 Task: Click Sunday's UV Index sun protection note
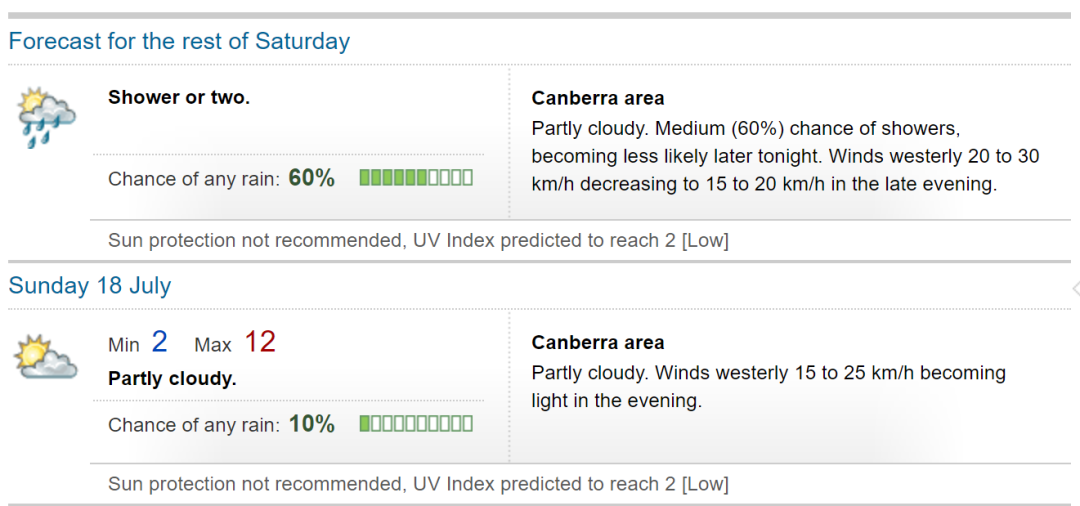(x=418, y=485)
